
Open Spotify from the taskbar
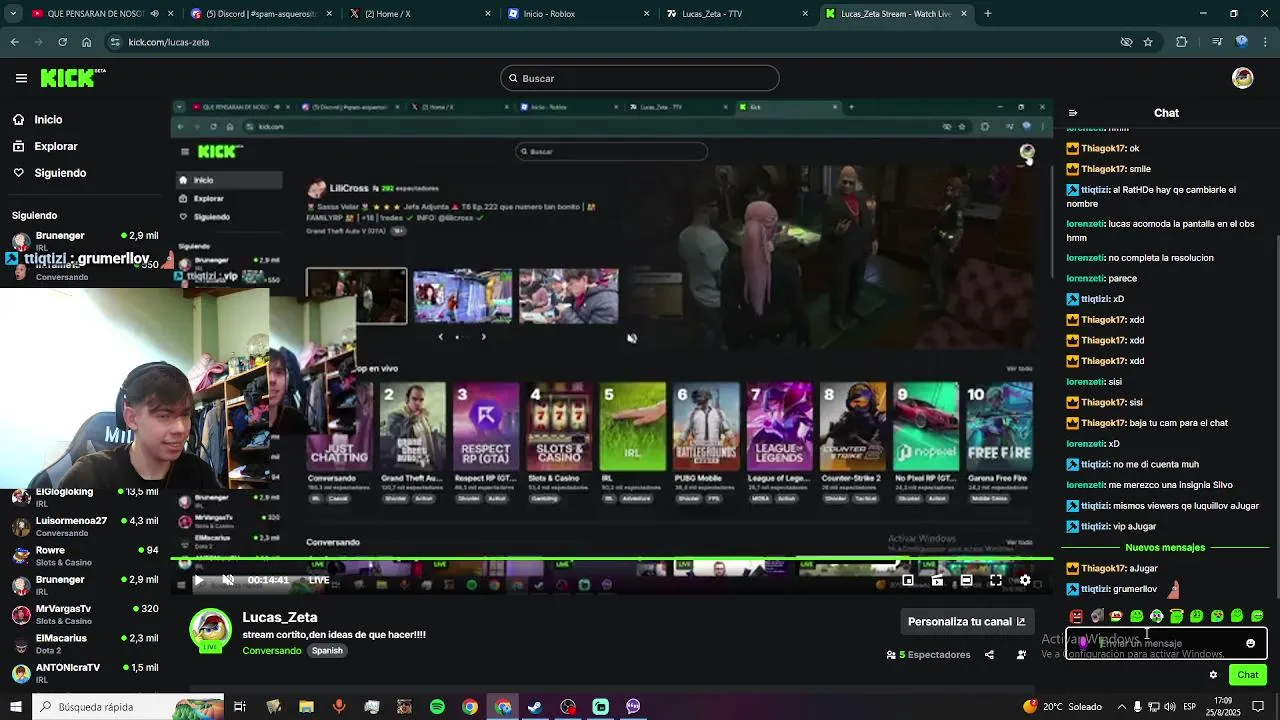(x=437, y=707)
